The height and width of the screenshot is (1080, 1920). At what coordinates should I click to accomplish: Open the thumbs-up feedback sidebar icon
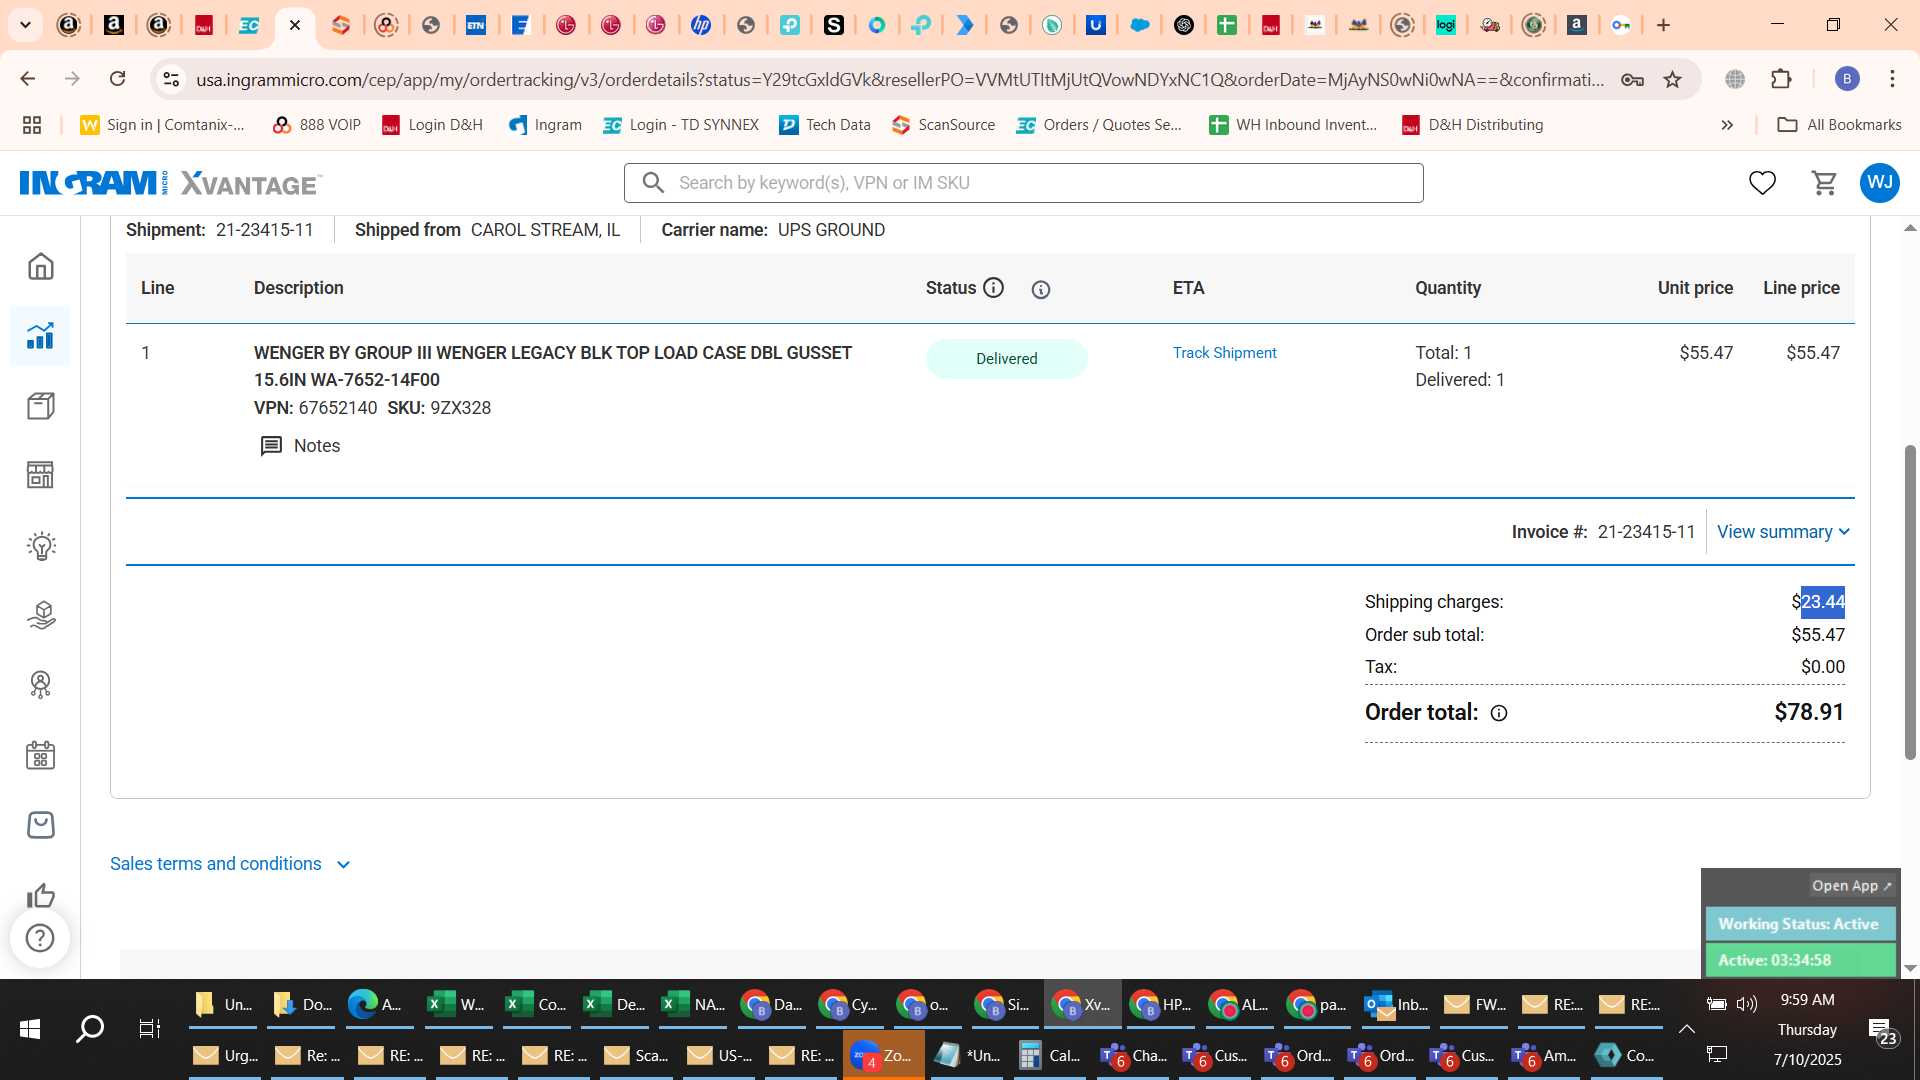40,895
